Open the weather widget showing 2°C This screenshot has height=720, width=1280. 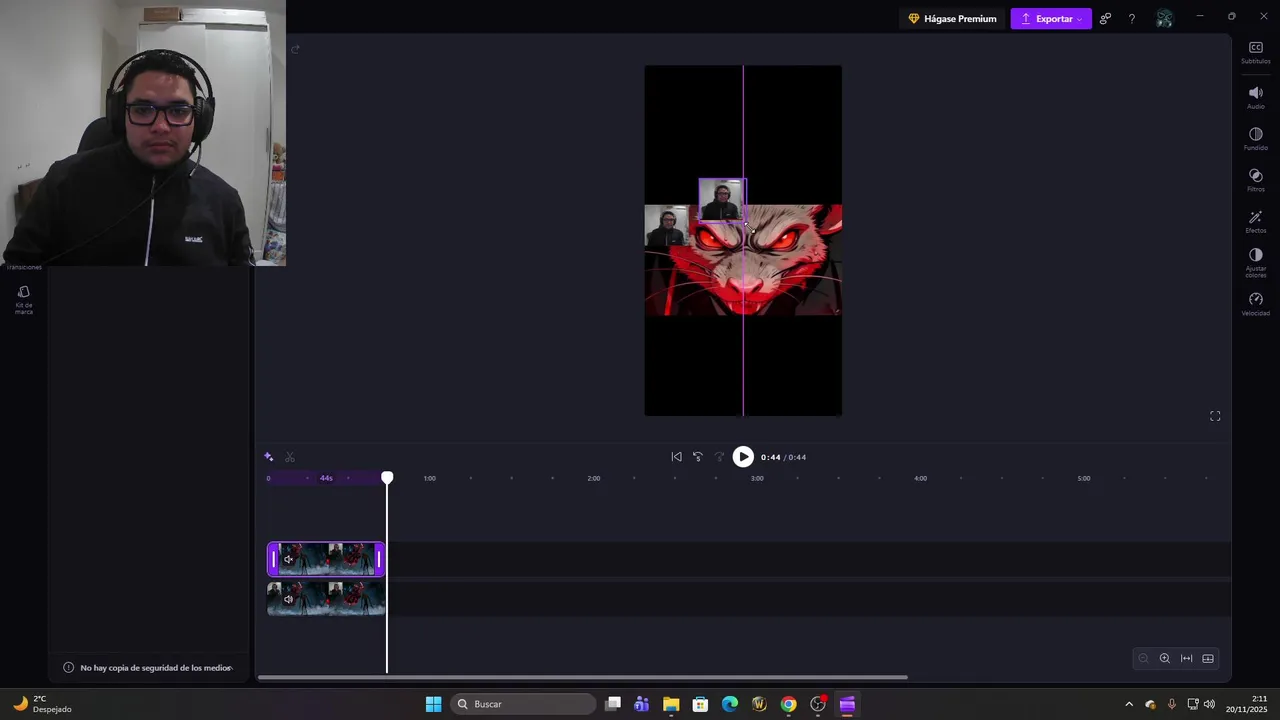(x=42, y=704)
